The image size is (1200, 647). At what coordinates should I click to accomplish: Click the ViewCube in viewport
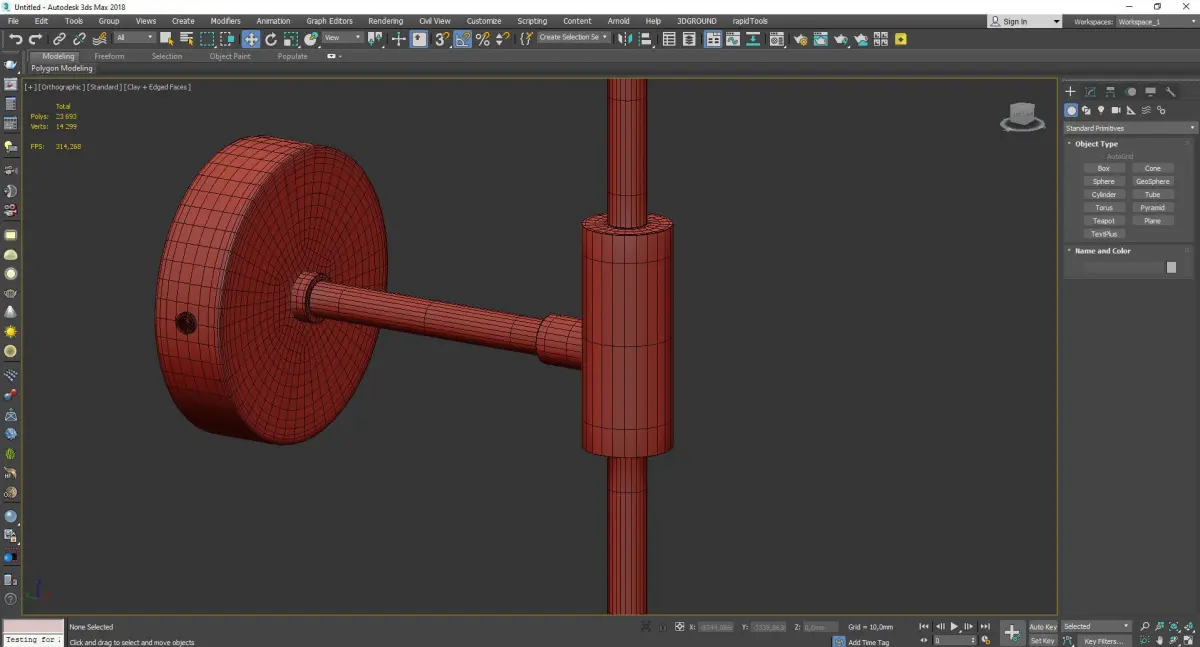click(1022, 118)
